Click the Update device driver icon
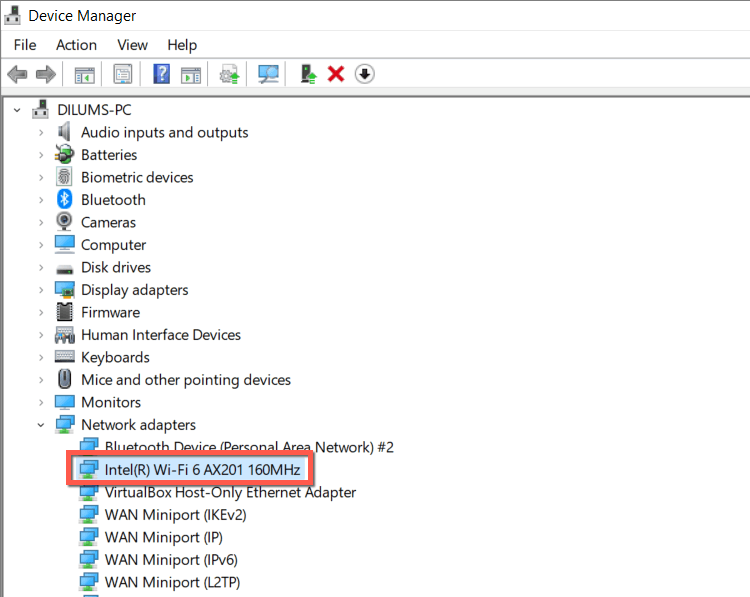 [x=229, y=74]
